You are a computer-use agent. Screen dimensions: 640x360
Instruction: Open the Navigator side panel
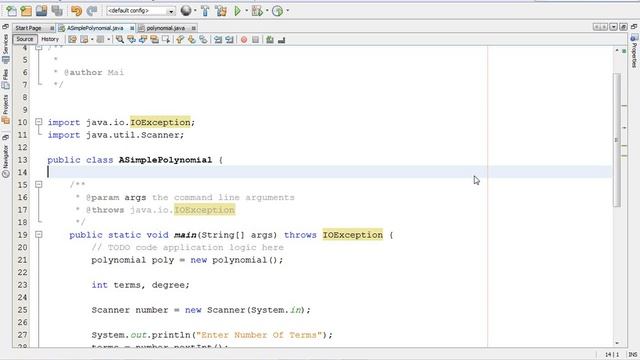pos(5,160)
